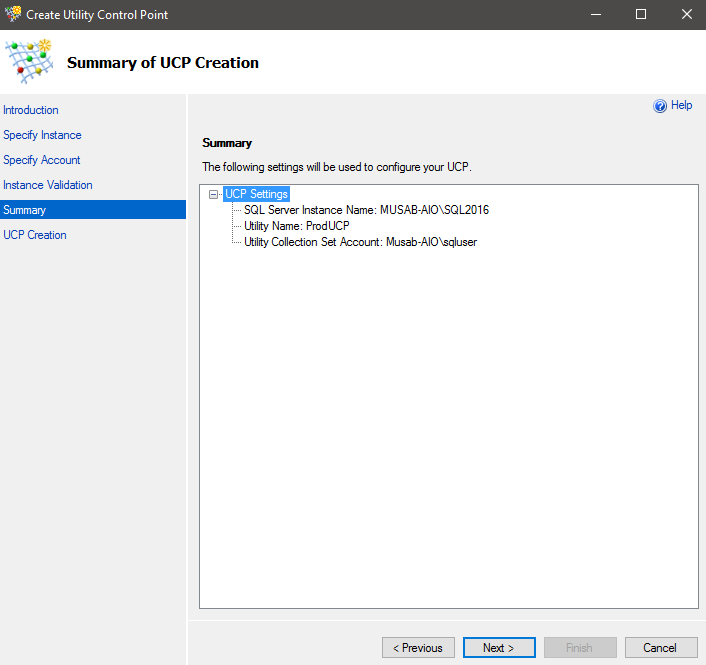Click the 'following settings will be used' description
The width and height of the screenshot is (706, 665).
coord(337,167)
